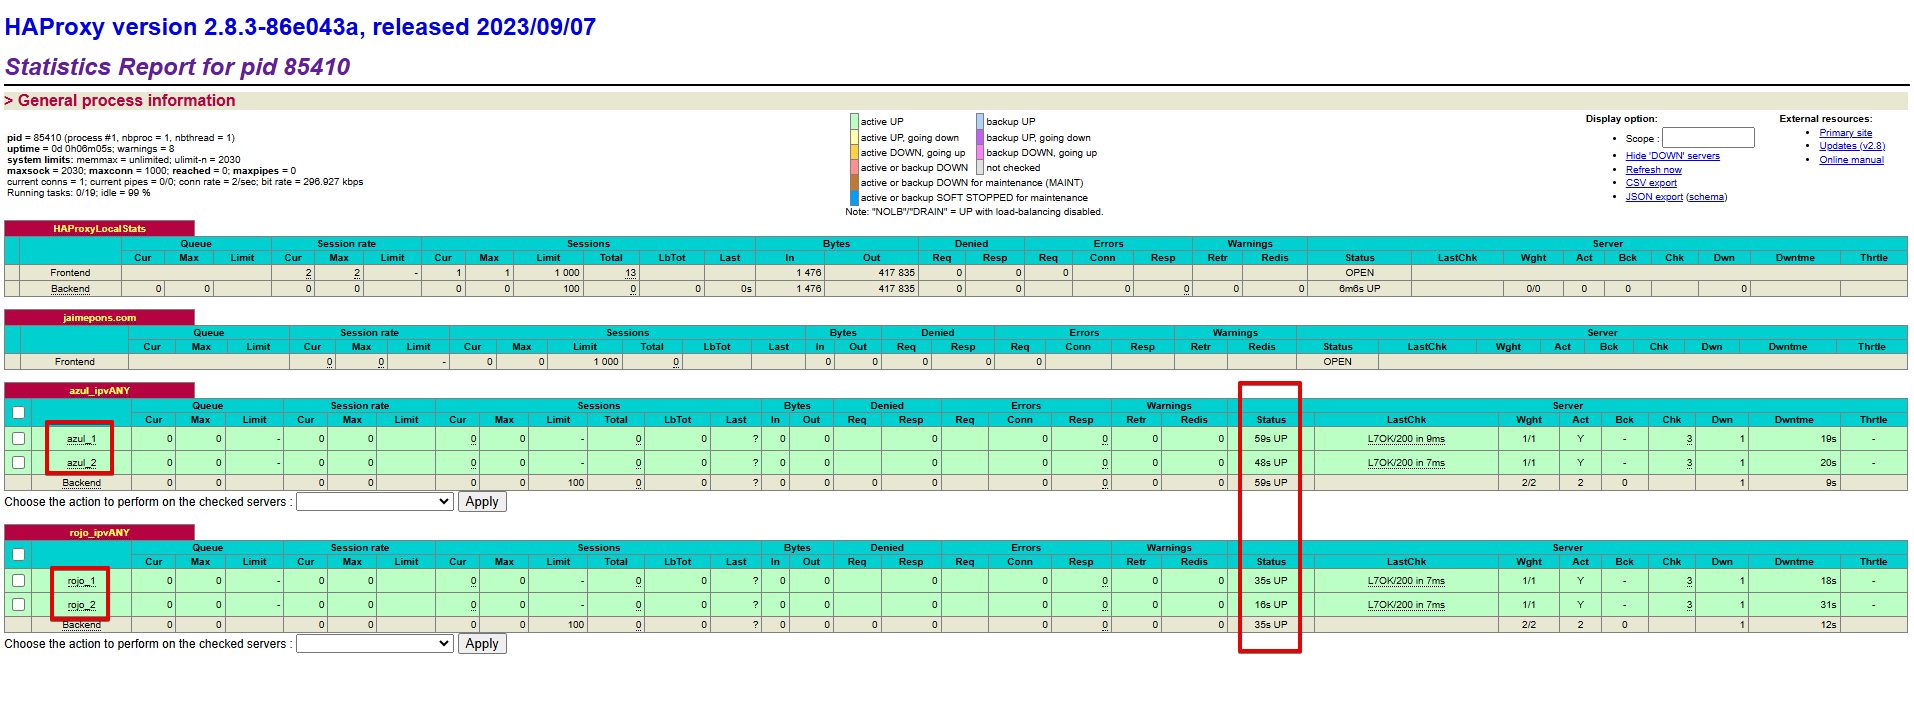This screenshot has width=1914, height=709.
Task: Open the action dropdown under rojo_ipvANY table
Action: [x=375, y=644]
